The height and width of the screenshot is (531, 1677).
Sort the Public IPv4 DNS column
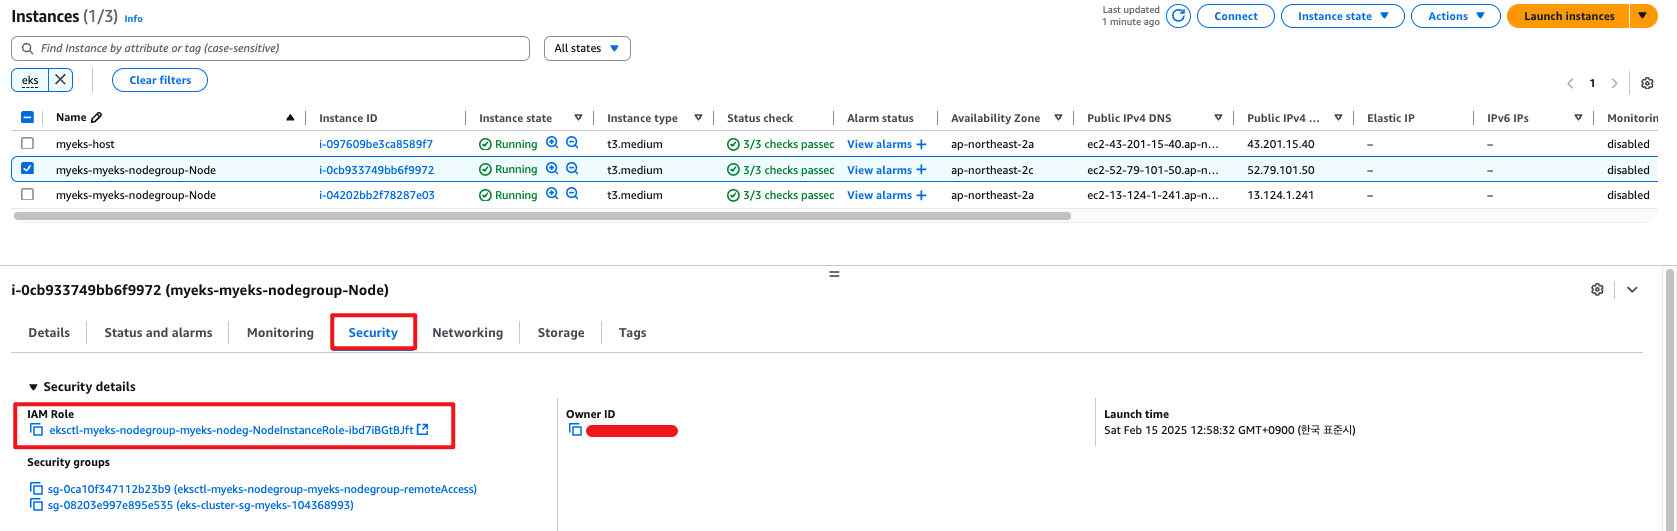tap(1218, 118)
